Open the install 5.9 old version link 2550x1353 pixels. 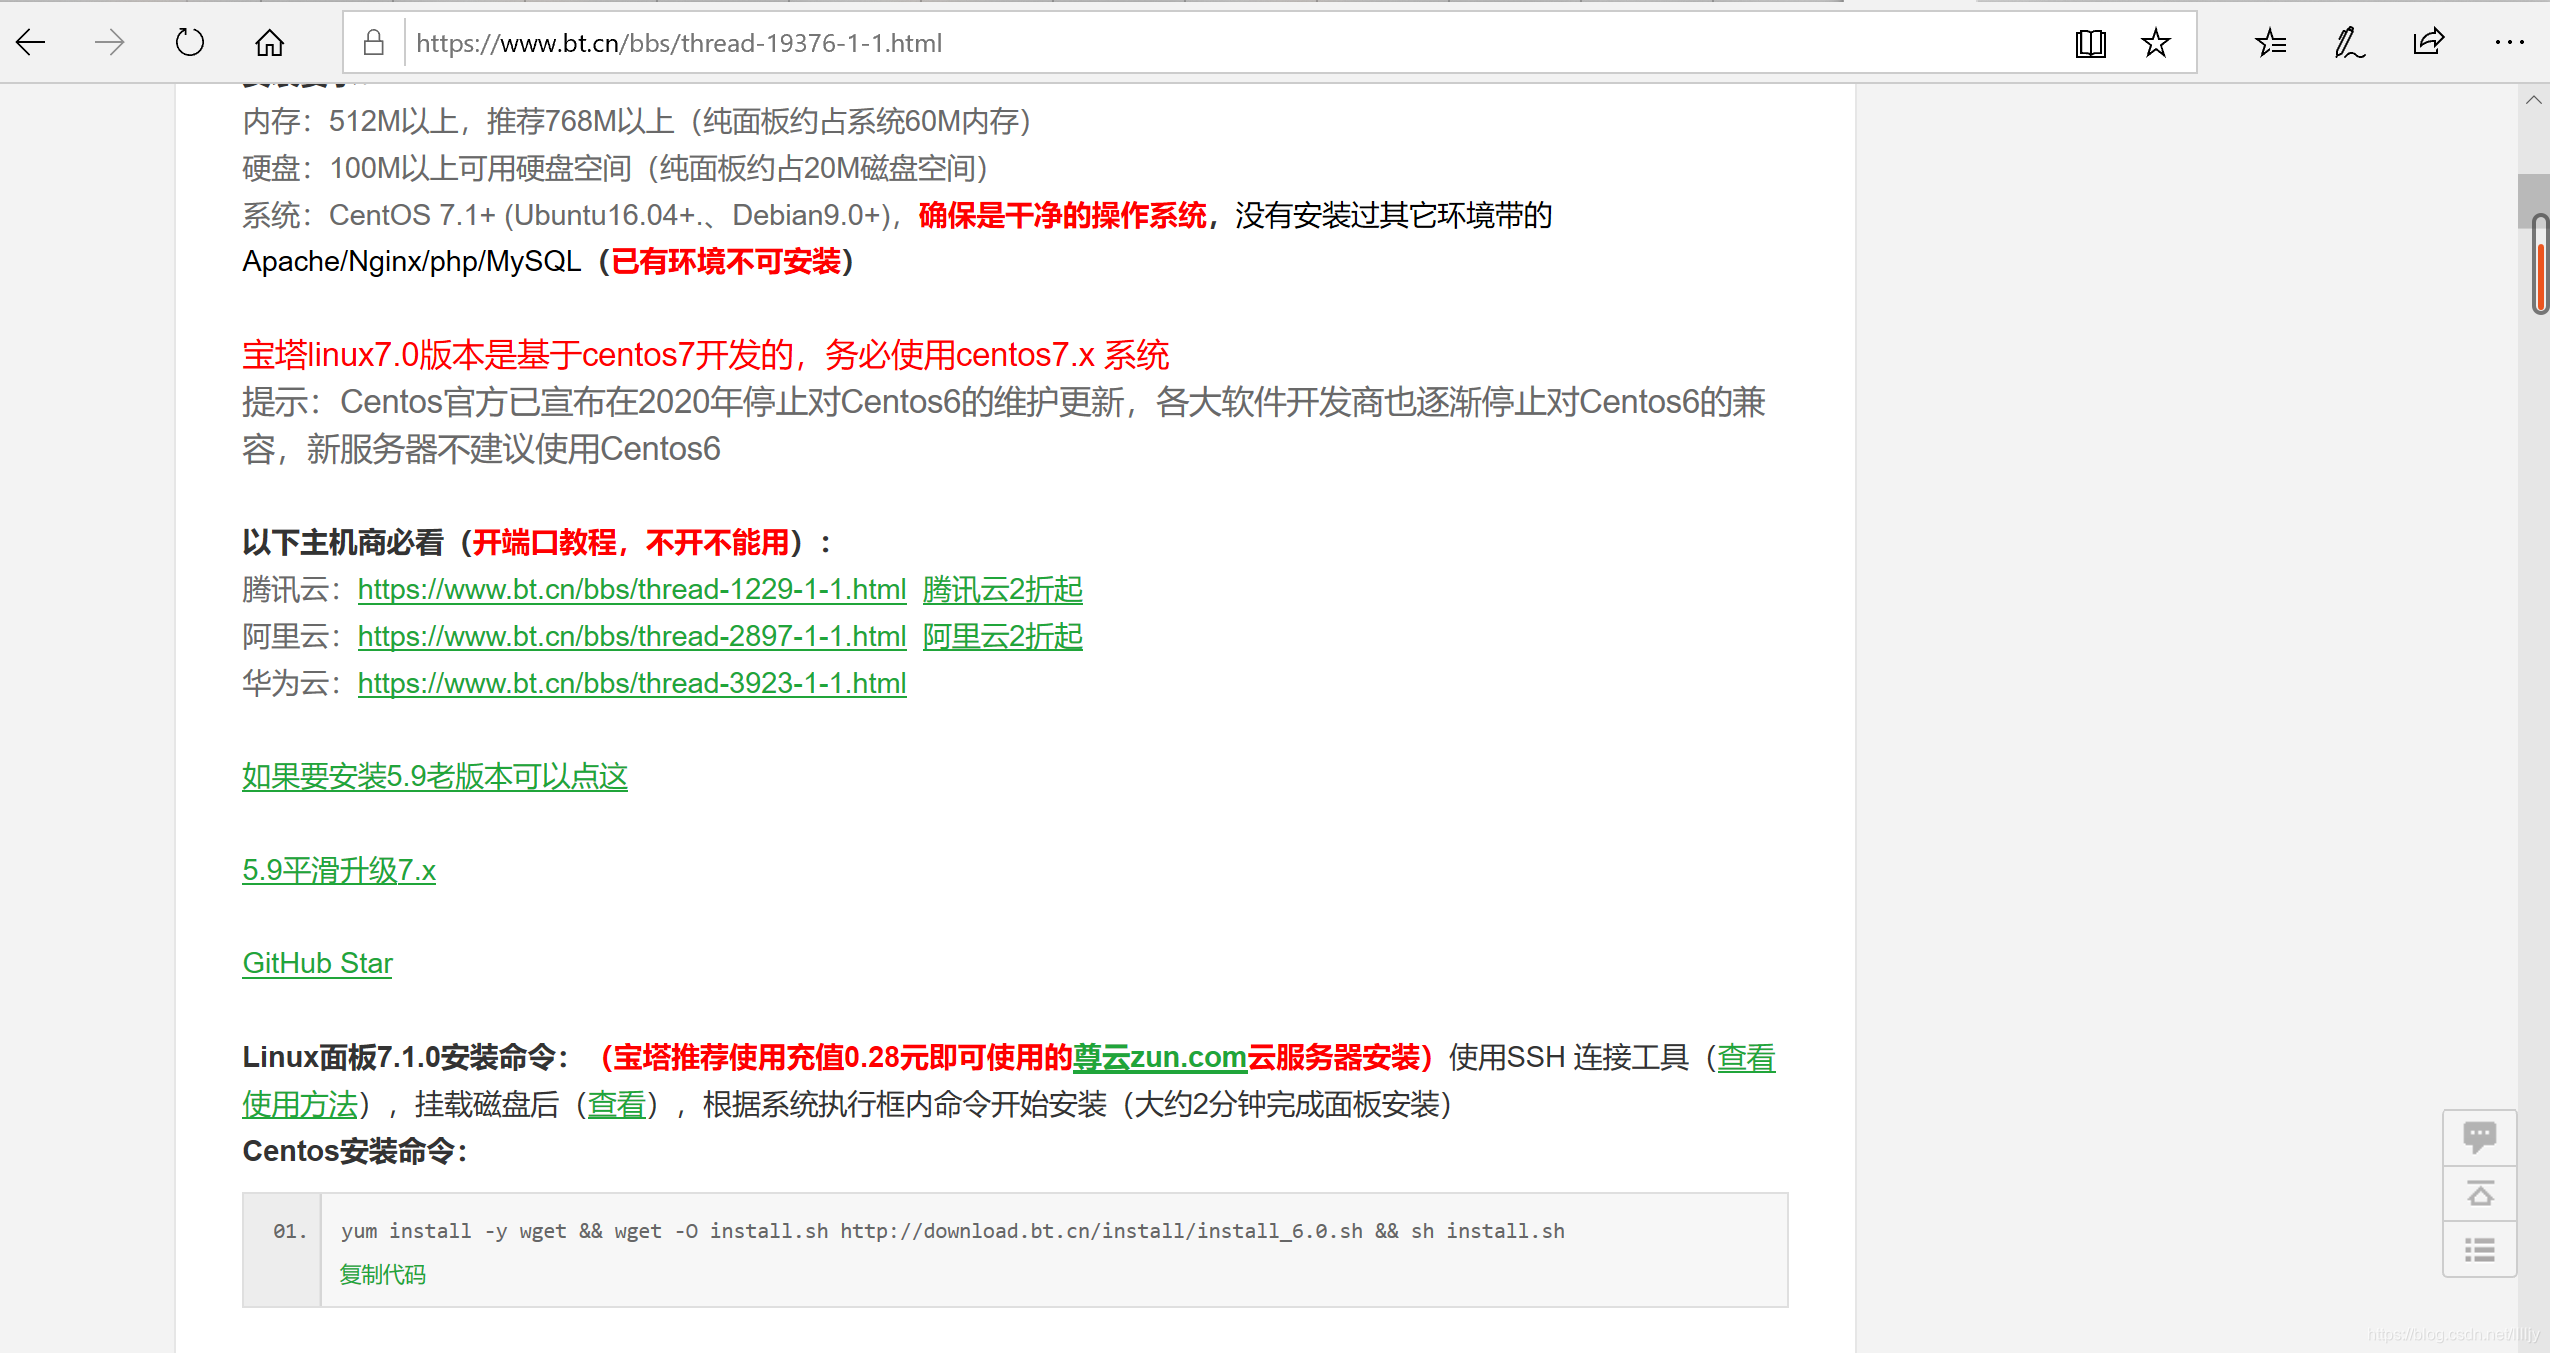435,777
